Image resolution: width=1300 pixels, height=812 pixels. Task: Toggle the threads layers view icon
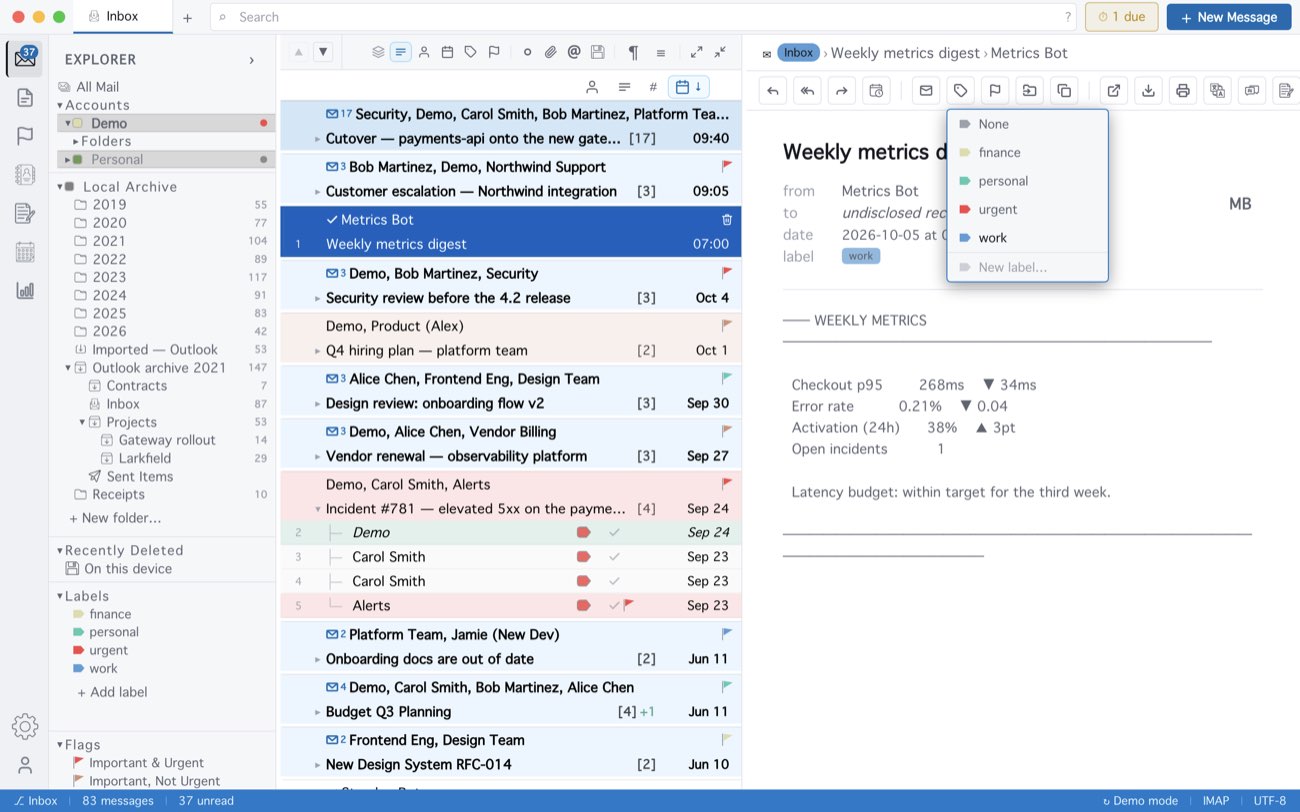pos(378,52)
